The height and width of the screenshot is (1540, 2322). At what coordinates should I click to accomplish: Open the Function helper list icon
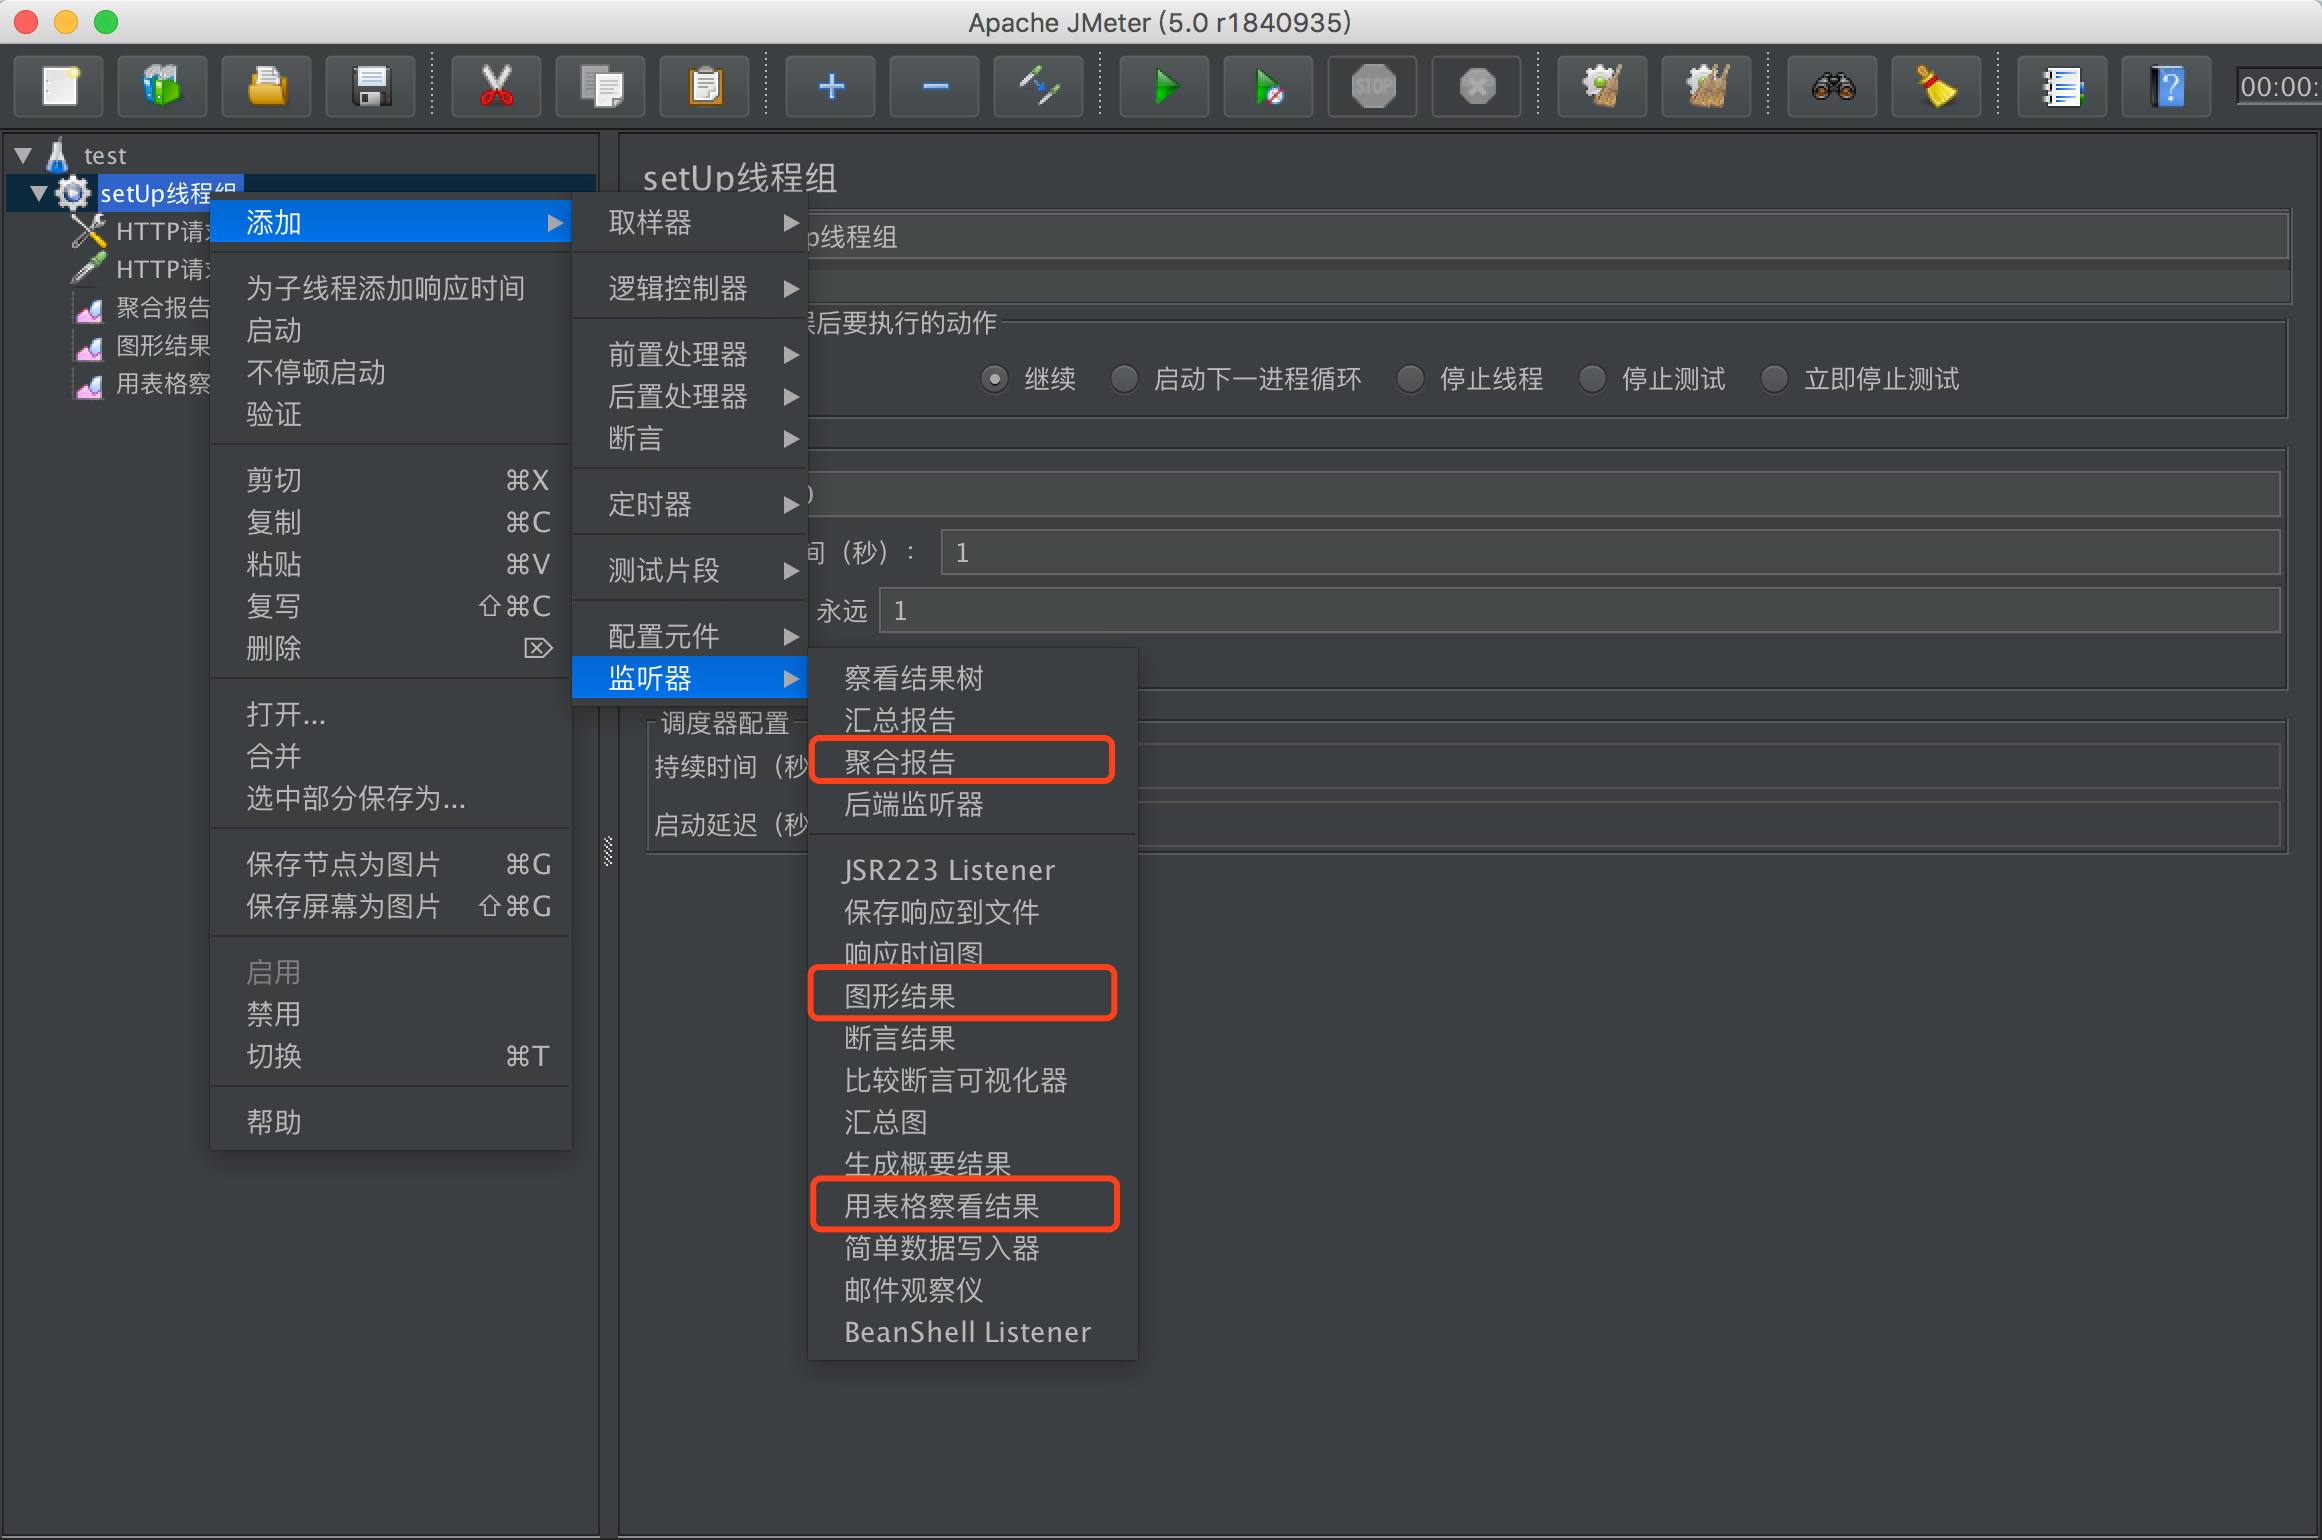click(2063, 86)
